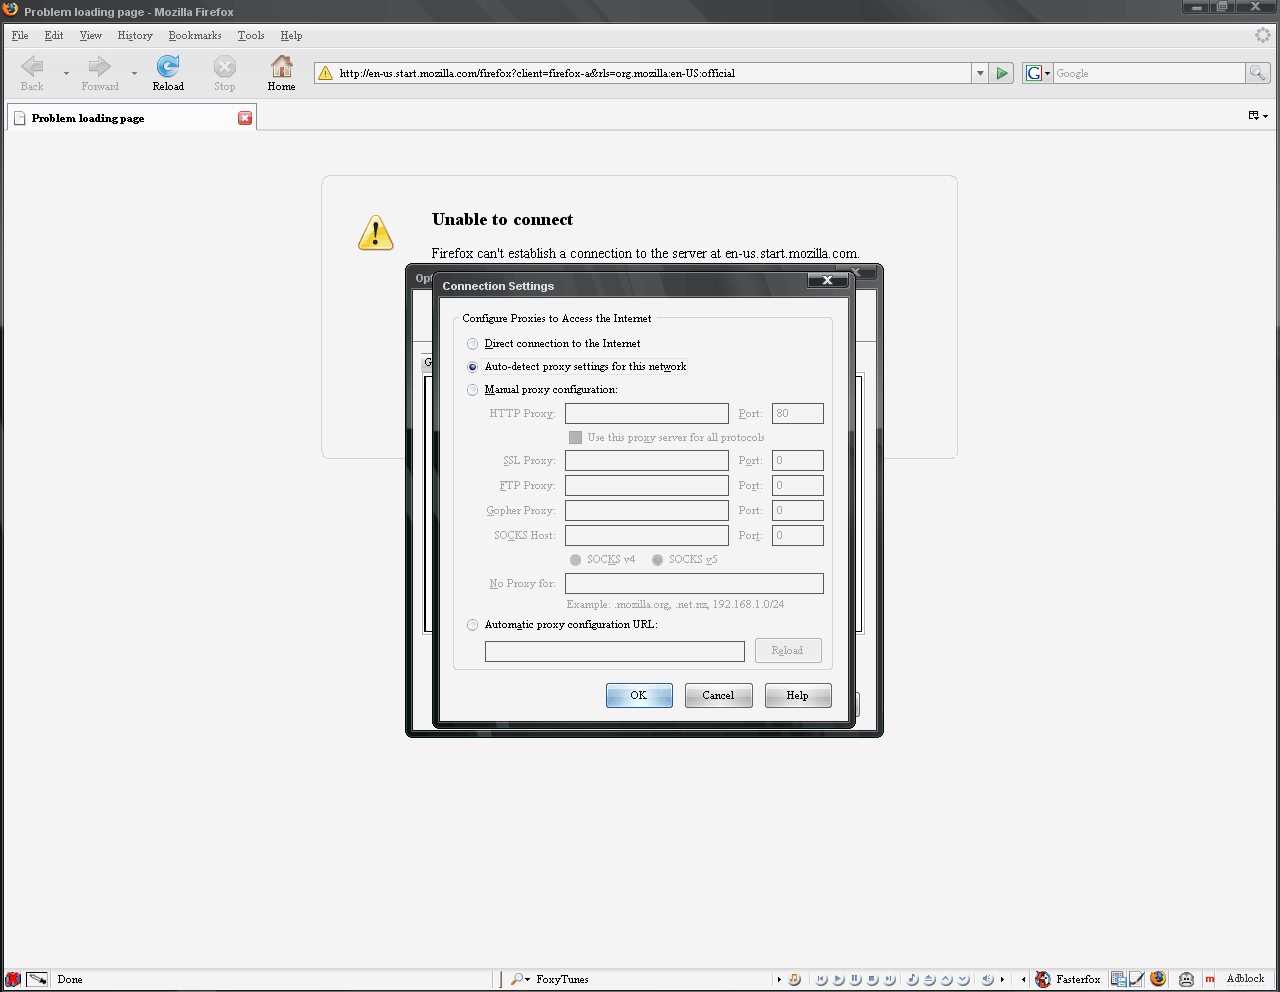Open the Tools menu
This screenshot has width=1280, height=992.
pyautogui.click(x=251, y=35)
